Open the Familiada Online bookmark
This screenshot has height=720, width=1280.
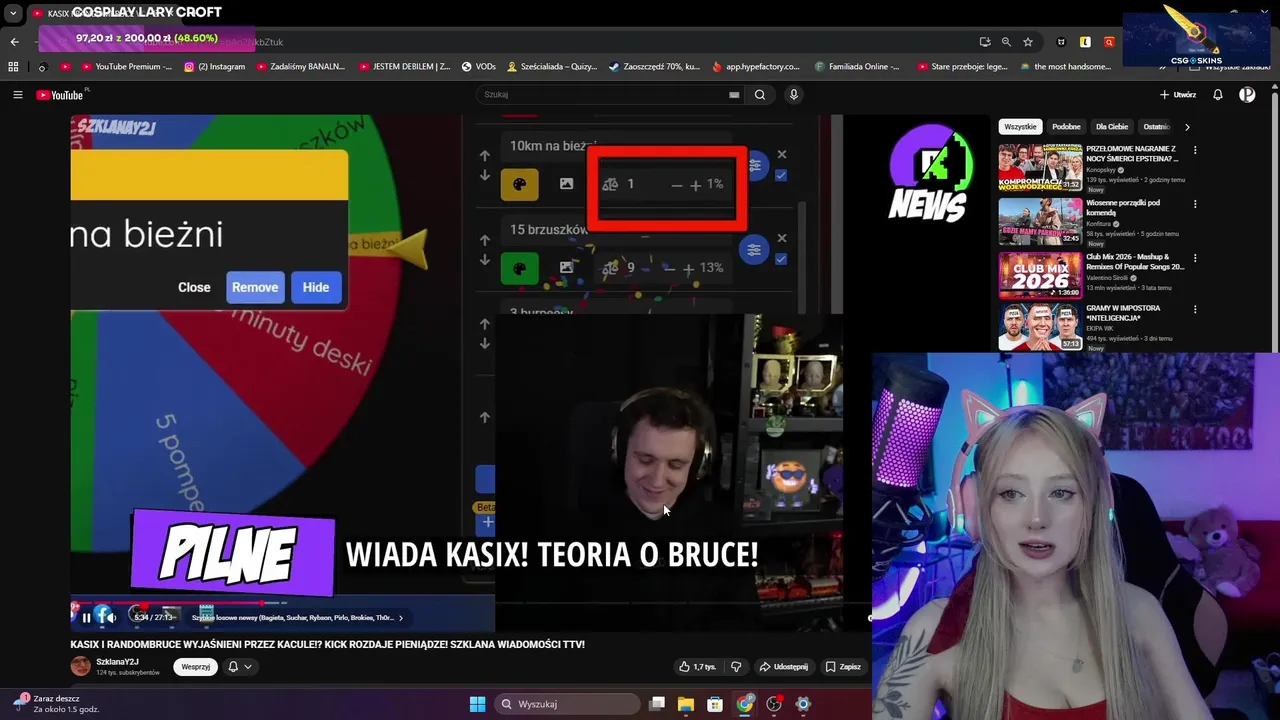pos(857,67)
